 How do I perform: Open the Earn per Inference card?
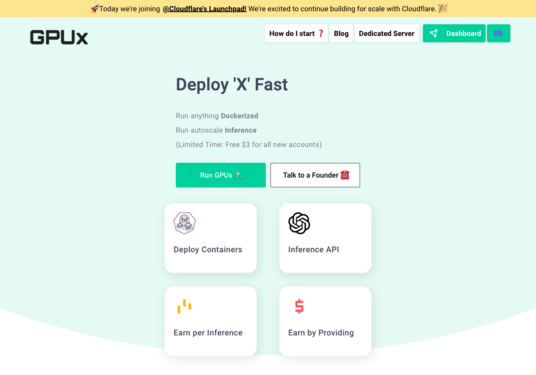[211, 321]
